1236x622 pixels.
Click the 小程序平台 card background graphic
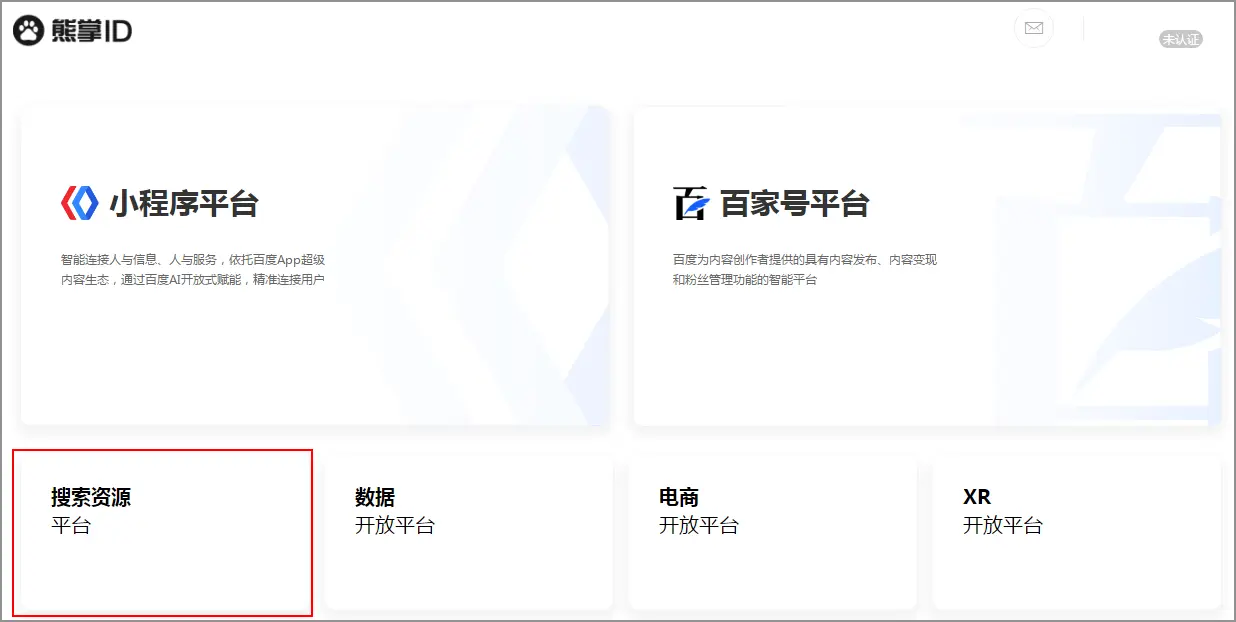point(500,300)
